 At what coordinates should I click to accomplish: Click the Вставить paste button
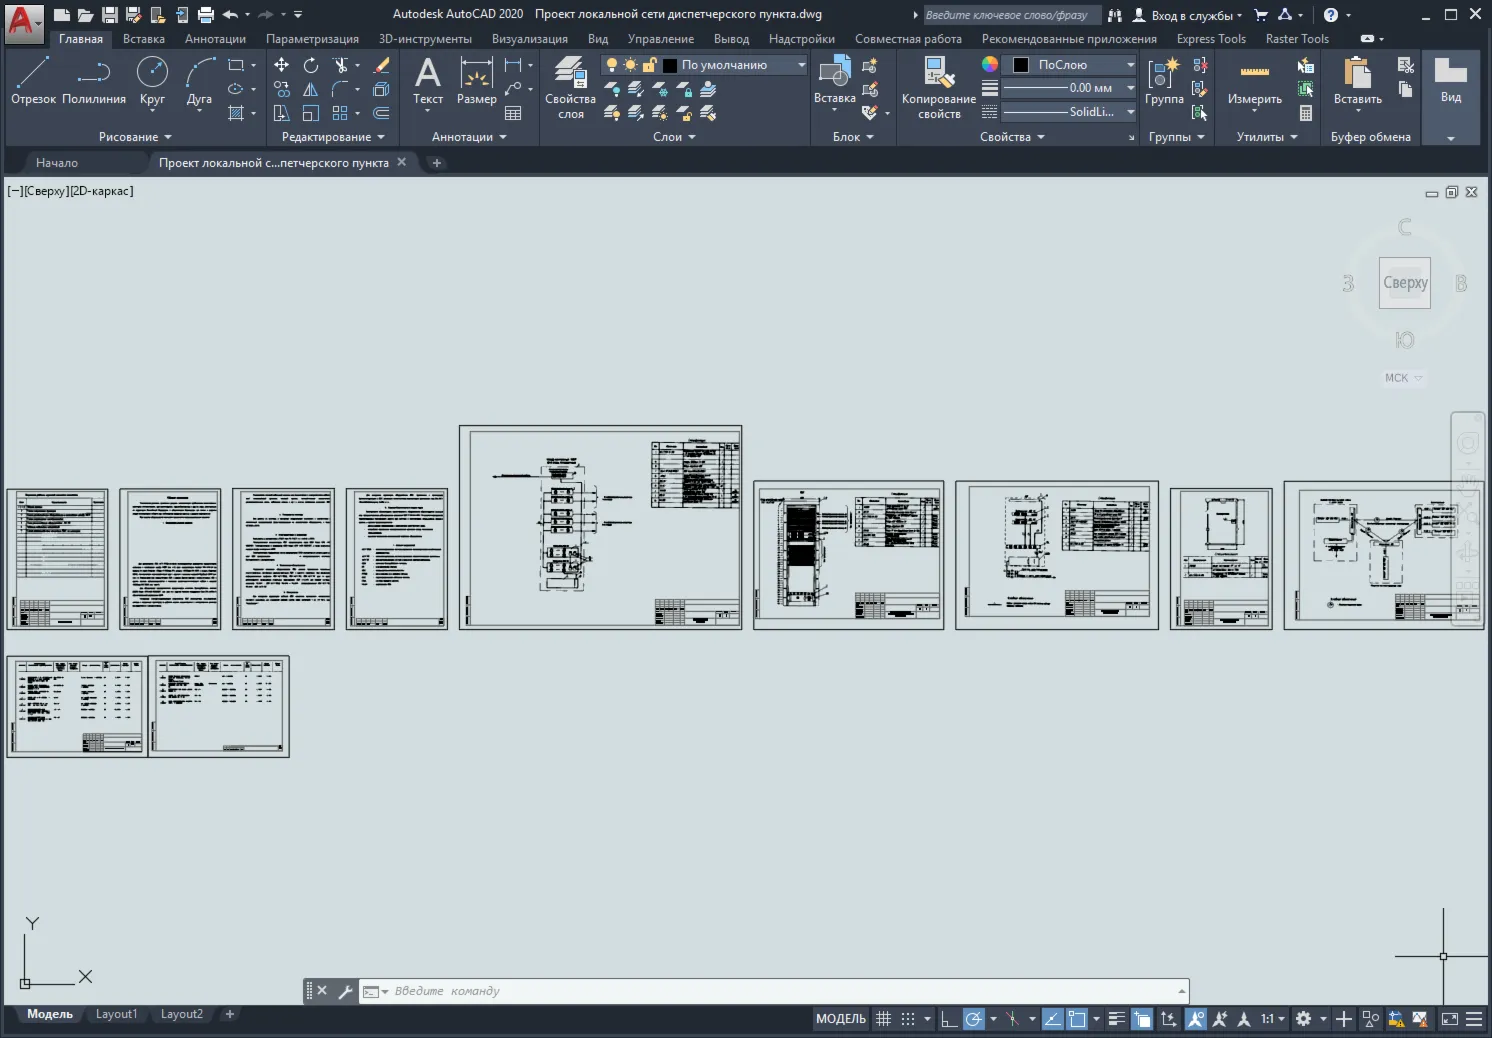(1357, 82)
